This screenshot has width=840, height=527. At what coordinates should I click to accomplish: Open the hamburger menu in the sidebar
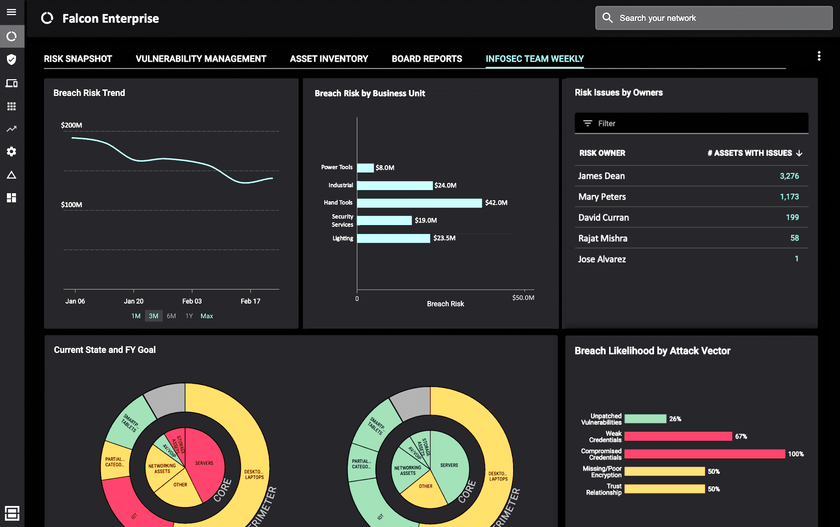click(x=11, y=13)
